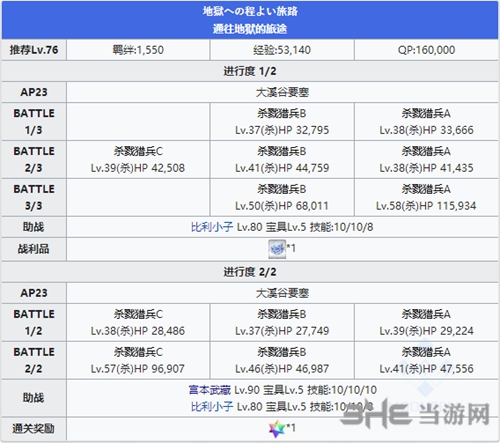
Task: Click AP23 label under 进行度 2/2
Action: (x=34, y=293)
